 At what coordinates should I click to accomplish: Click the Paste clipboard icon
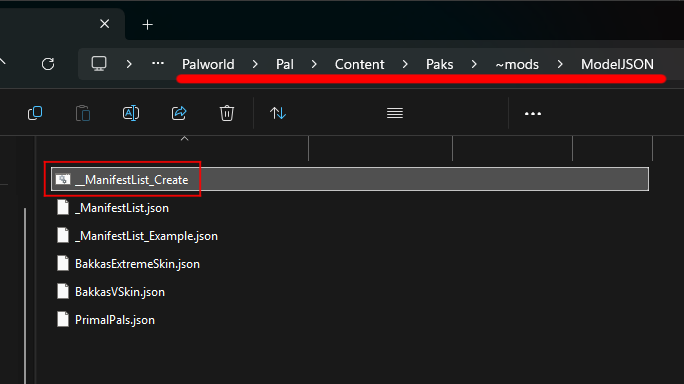tap(83, 113)
